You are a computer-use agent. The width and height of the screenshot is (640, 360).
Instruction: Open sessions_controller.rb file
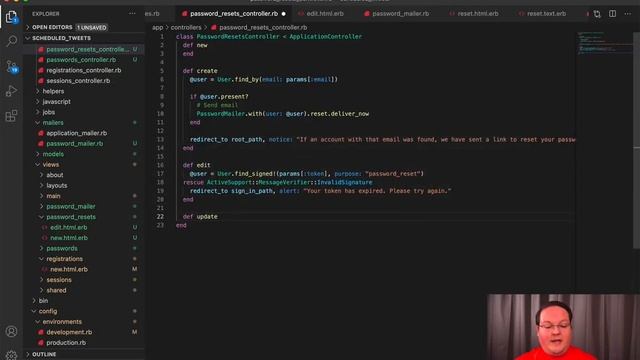point(78,81)
